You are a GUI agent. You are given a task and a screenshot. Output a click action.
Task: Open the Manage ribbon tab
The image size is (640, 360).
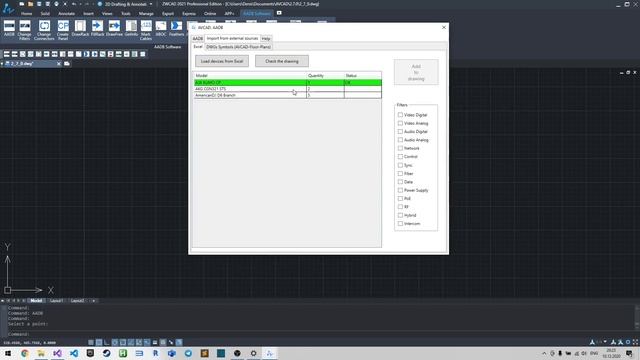click(146, 13)
